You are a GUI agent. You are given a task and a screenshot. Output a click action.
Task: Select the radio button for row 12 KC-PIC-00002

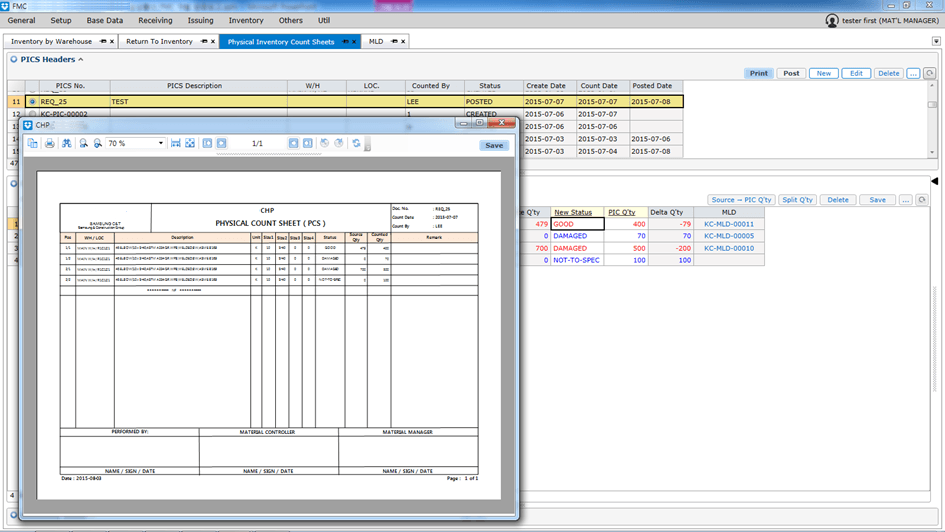(x=32, y=114)
